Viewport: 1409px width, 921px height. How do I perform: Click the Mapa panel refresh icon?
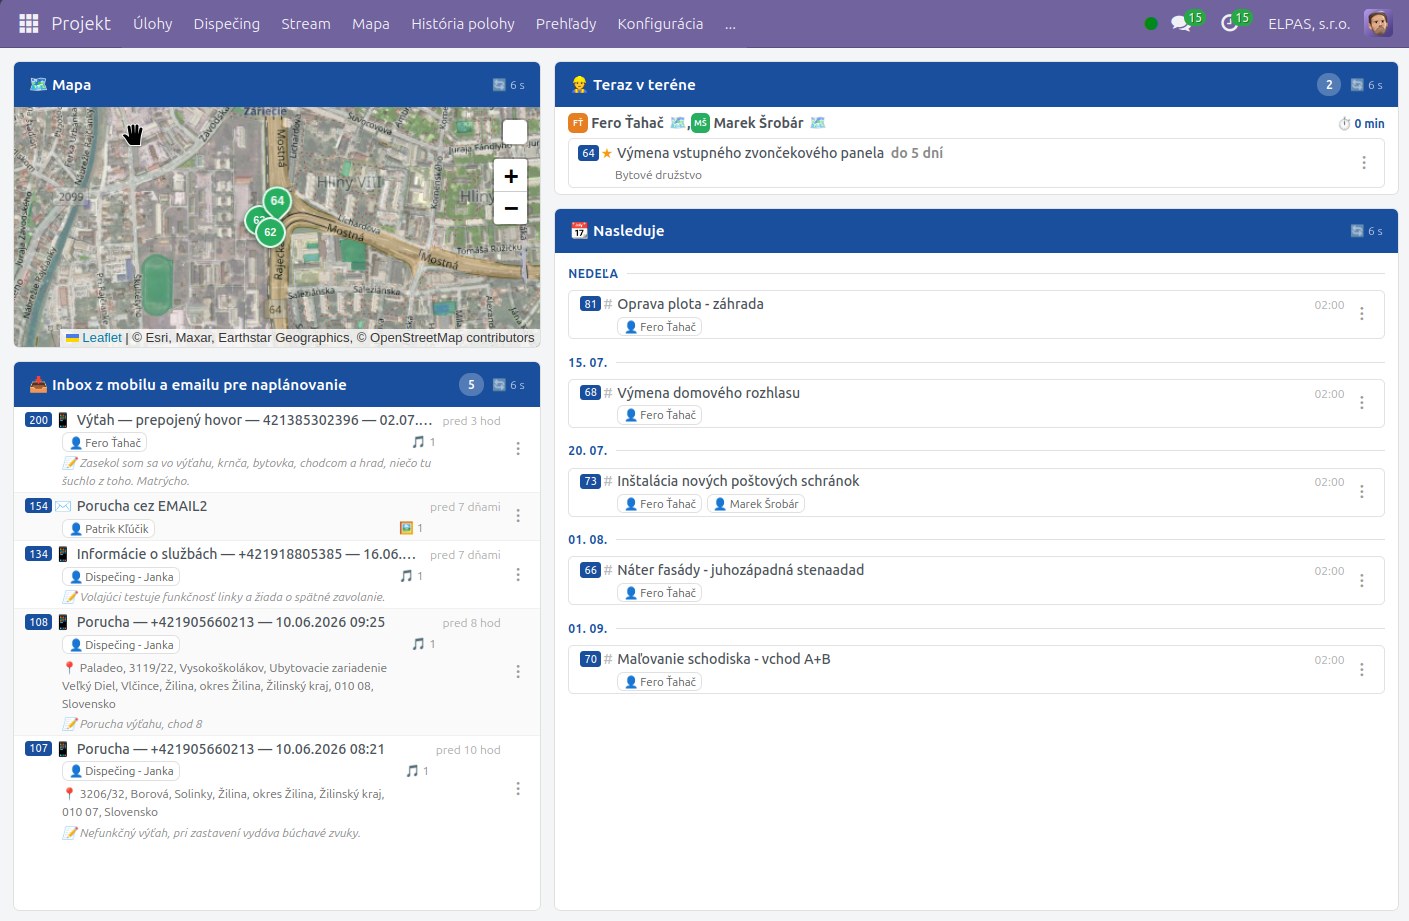499,85
